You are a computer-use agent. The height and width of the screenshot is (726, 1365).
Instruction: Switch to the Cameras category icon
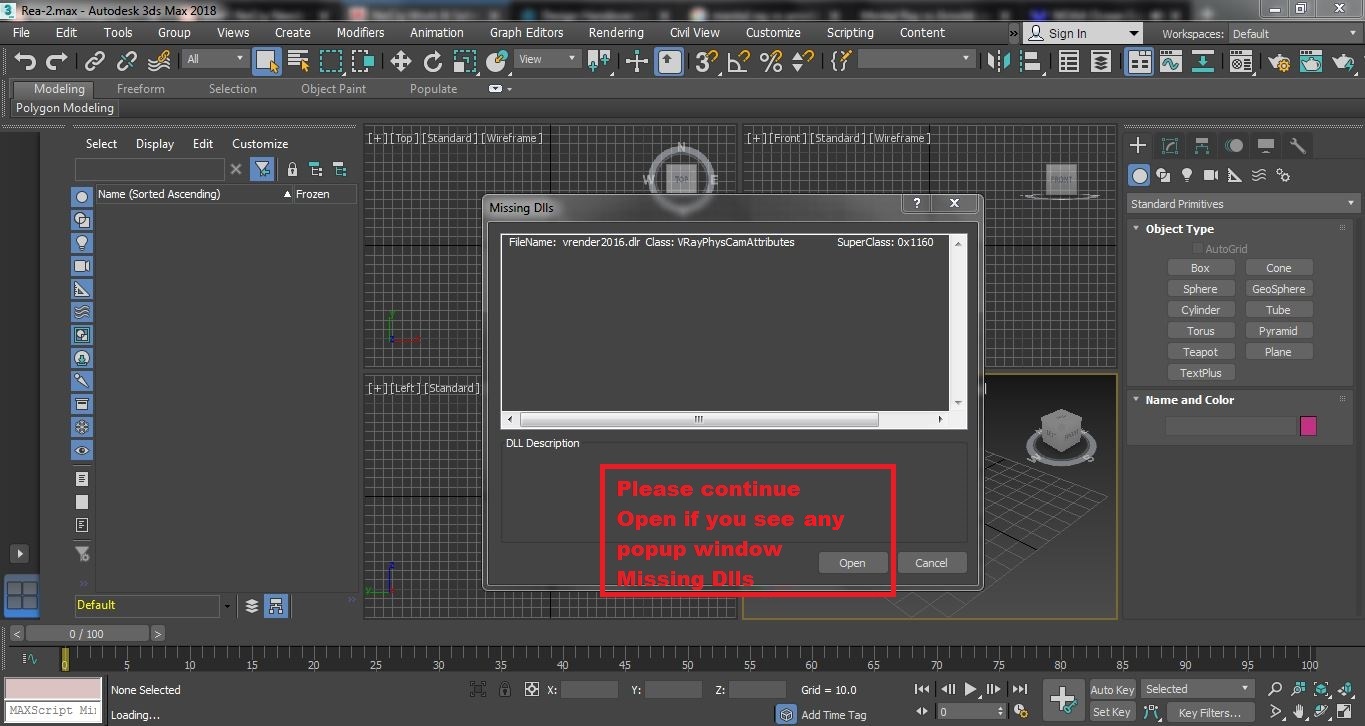1211,175
